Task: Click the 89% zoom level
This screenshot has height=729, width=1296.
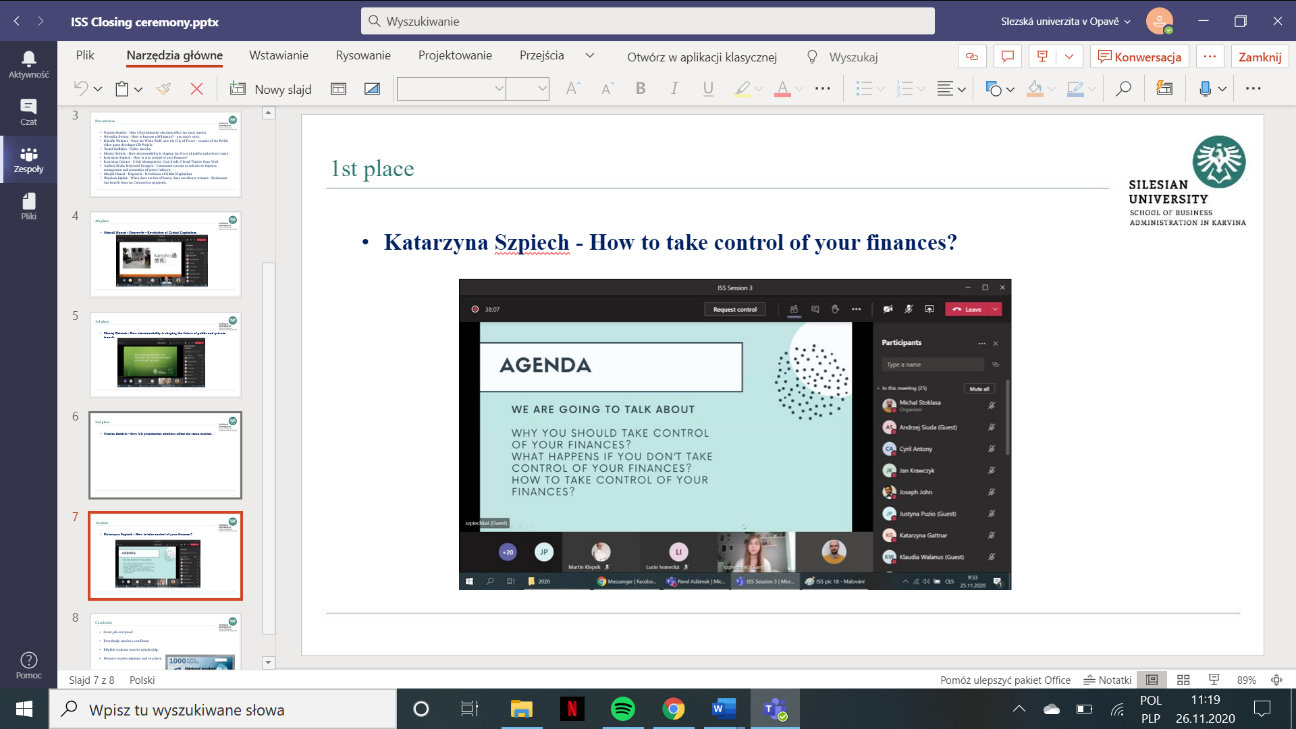Action: pos(1246,680)
